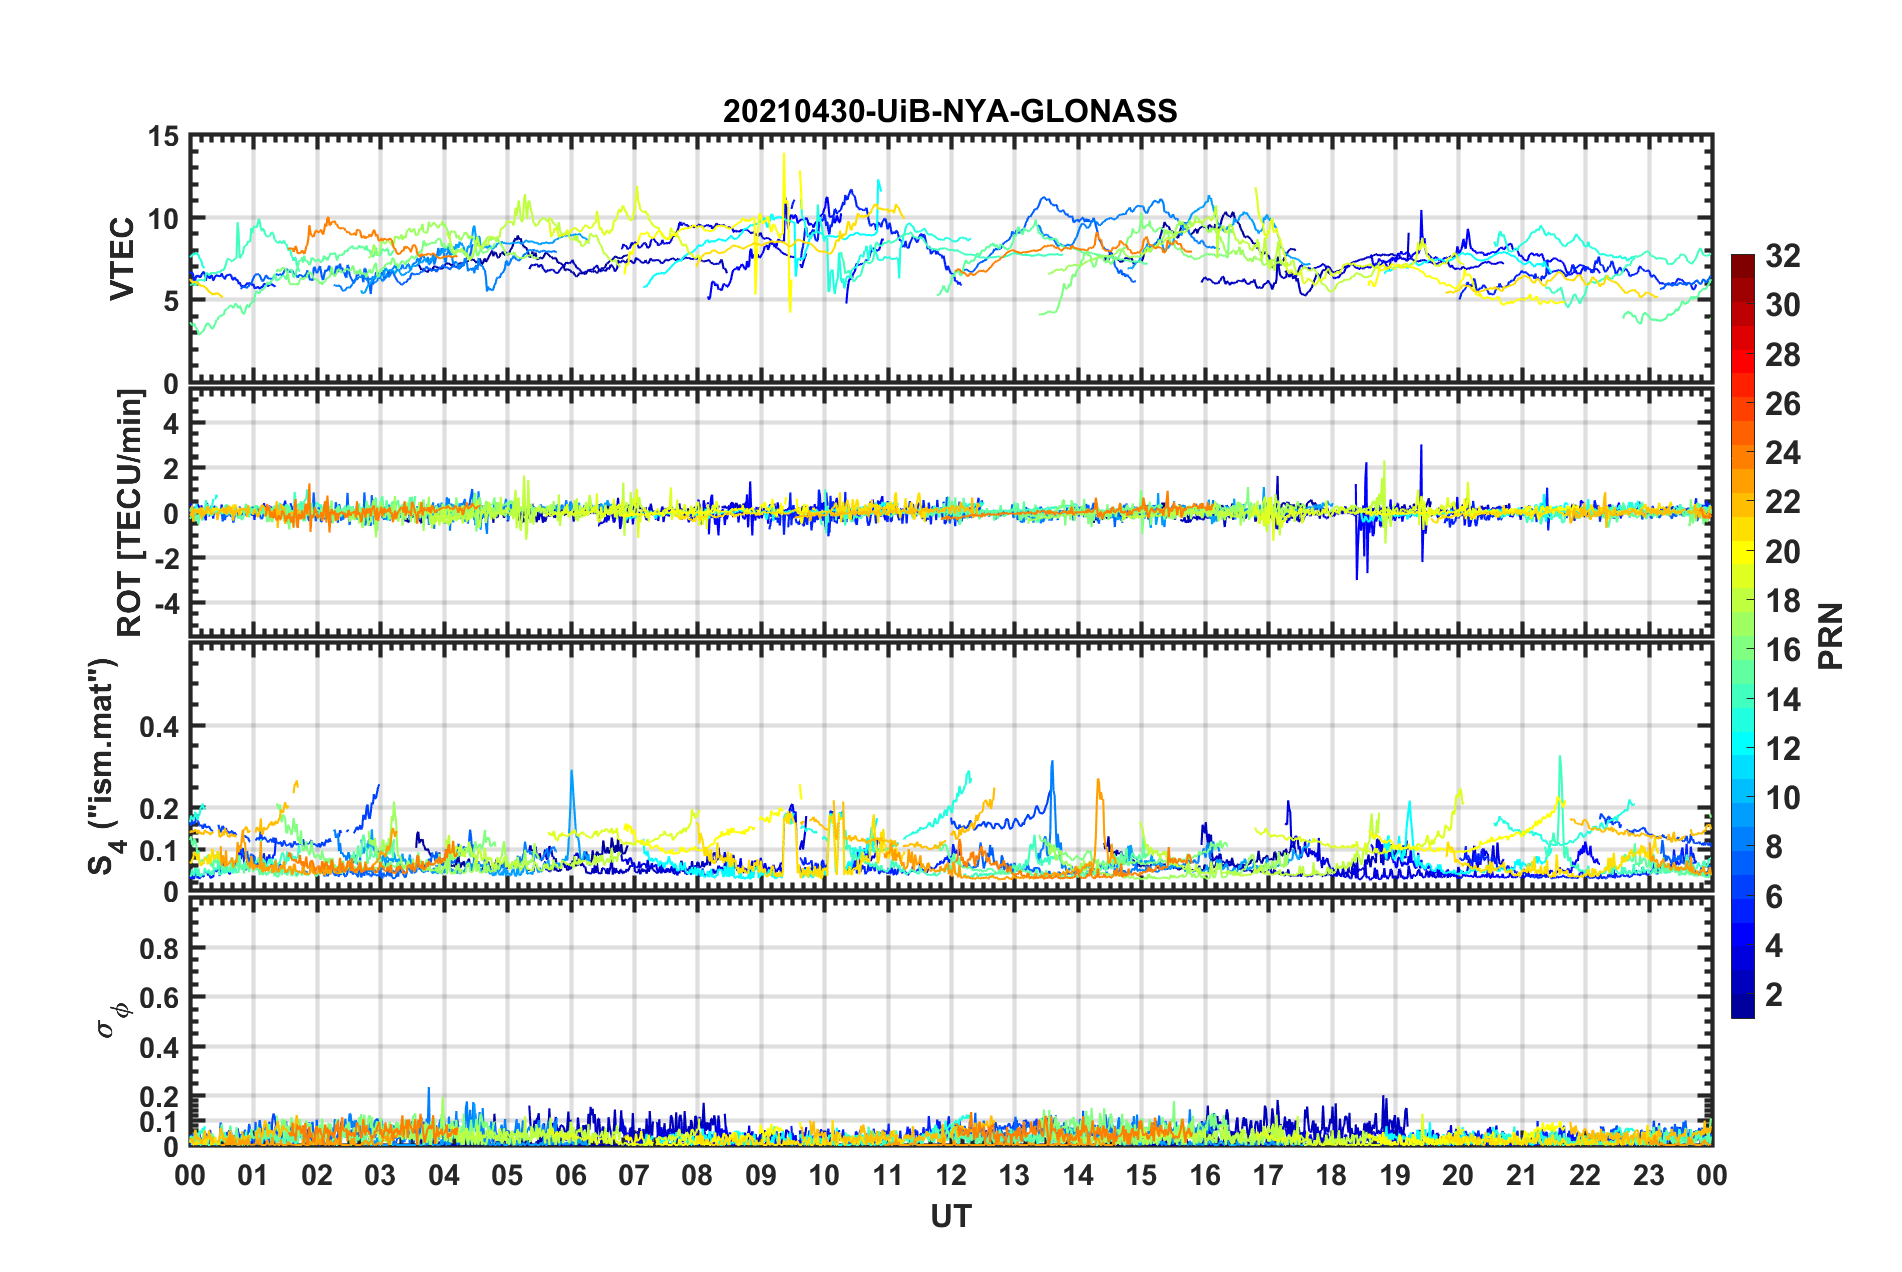Click colorbar tick label 10

tap(1782, 798)
